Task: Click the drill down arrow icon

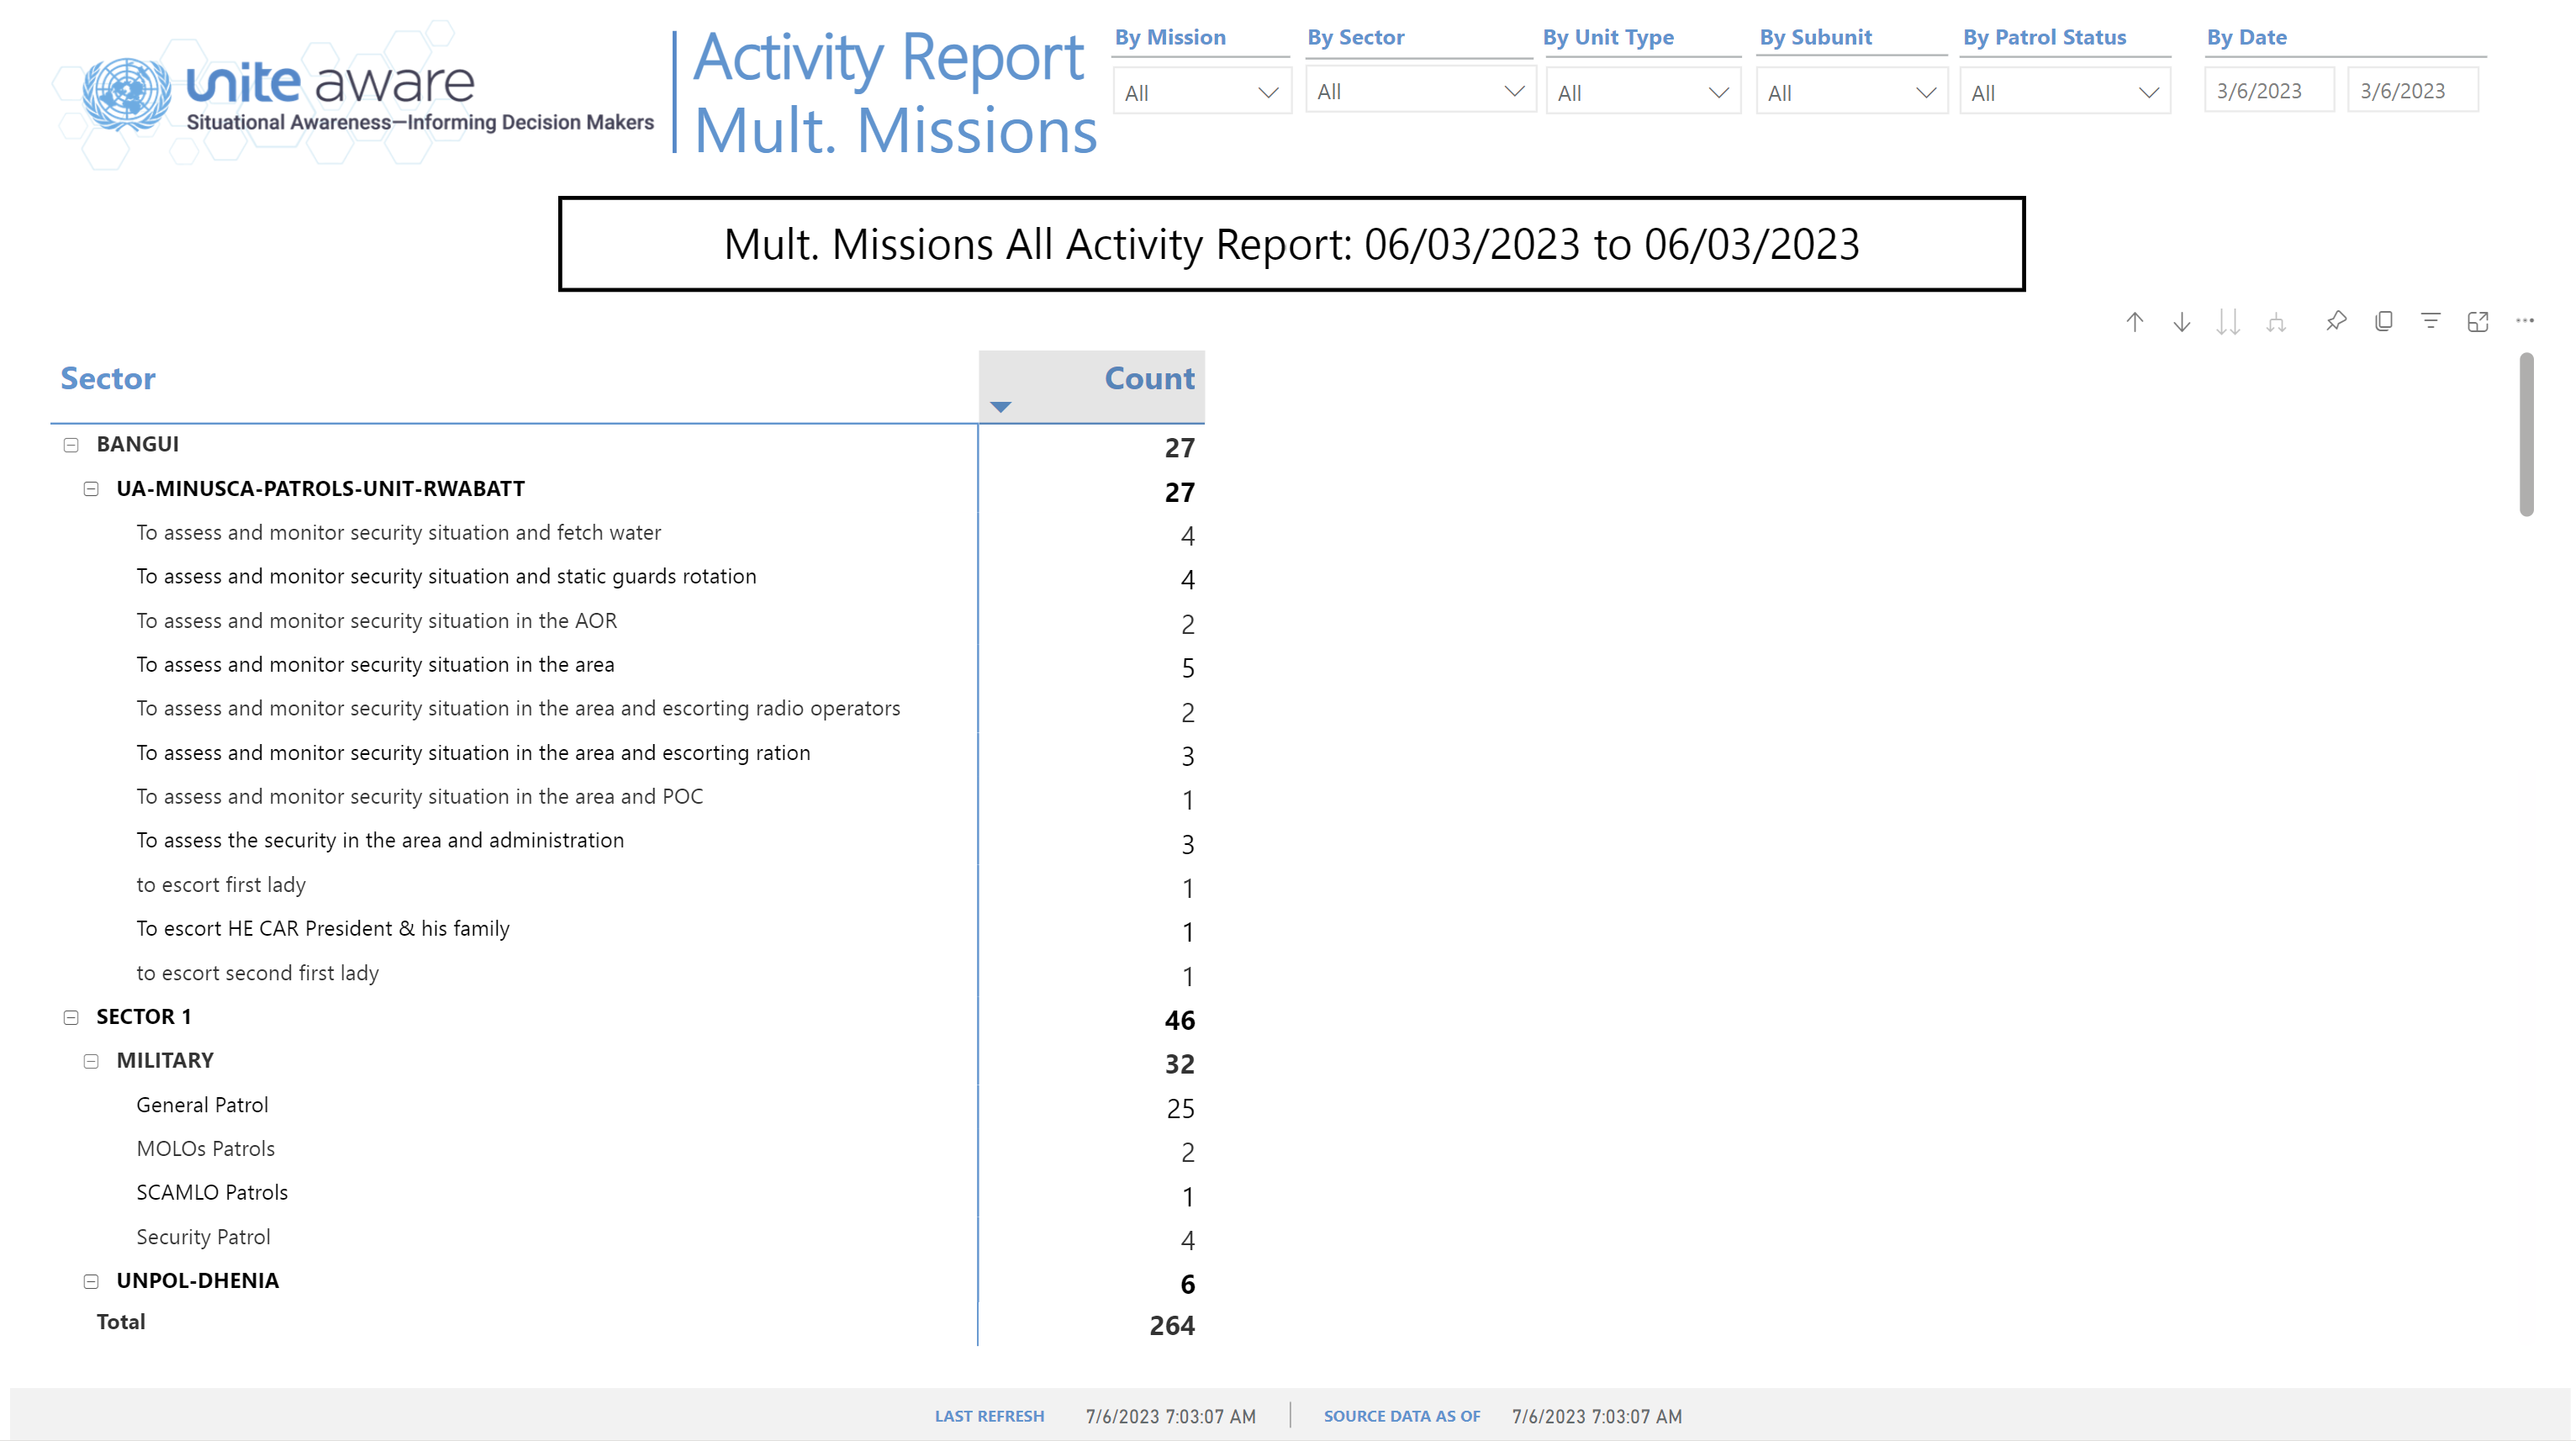Action: coord(2181,321)
